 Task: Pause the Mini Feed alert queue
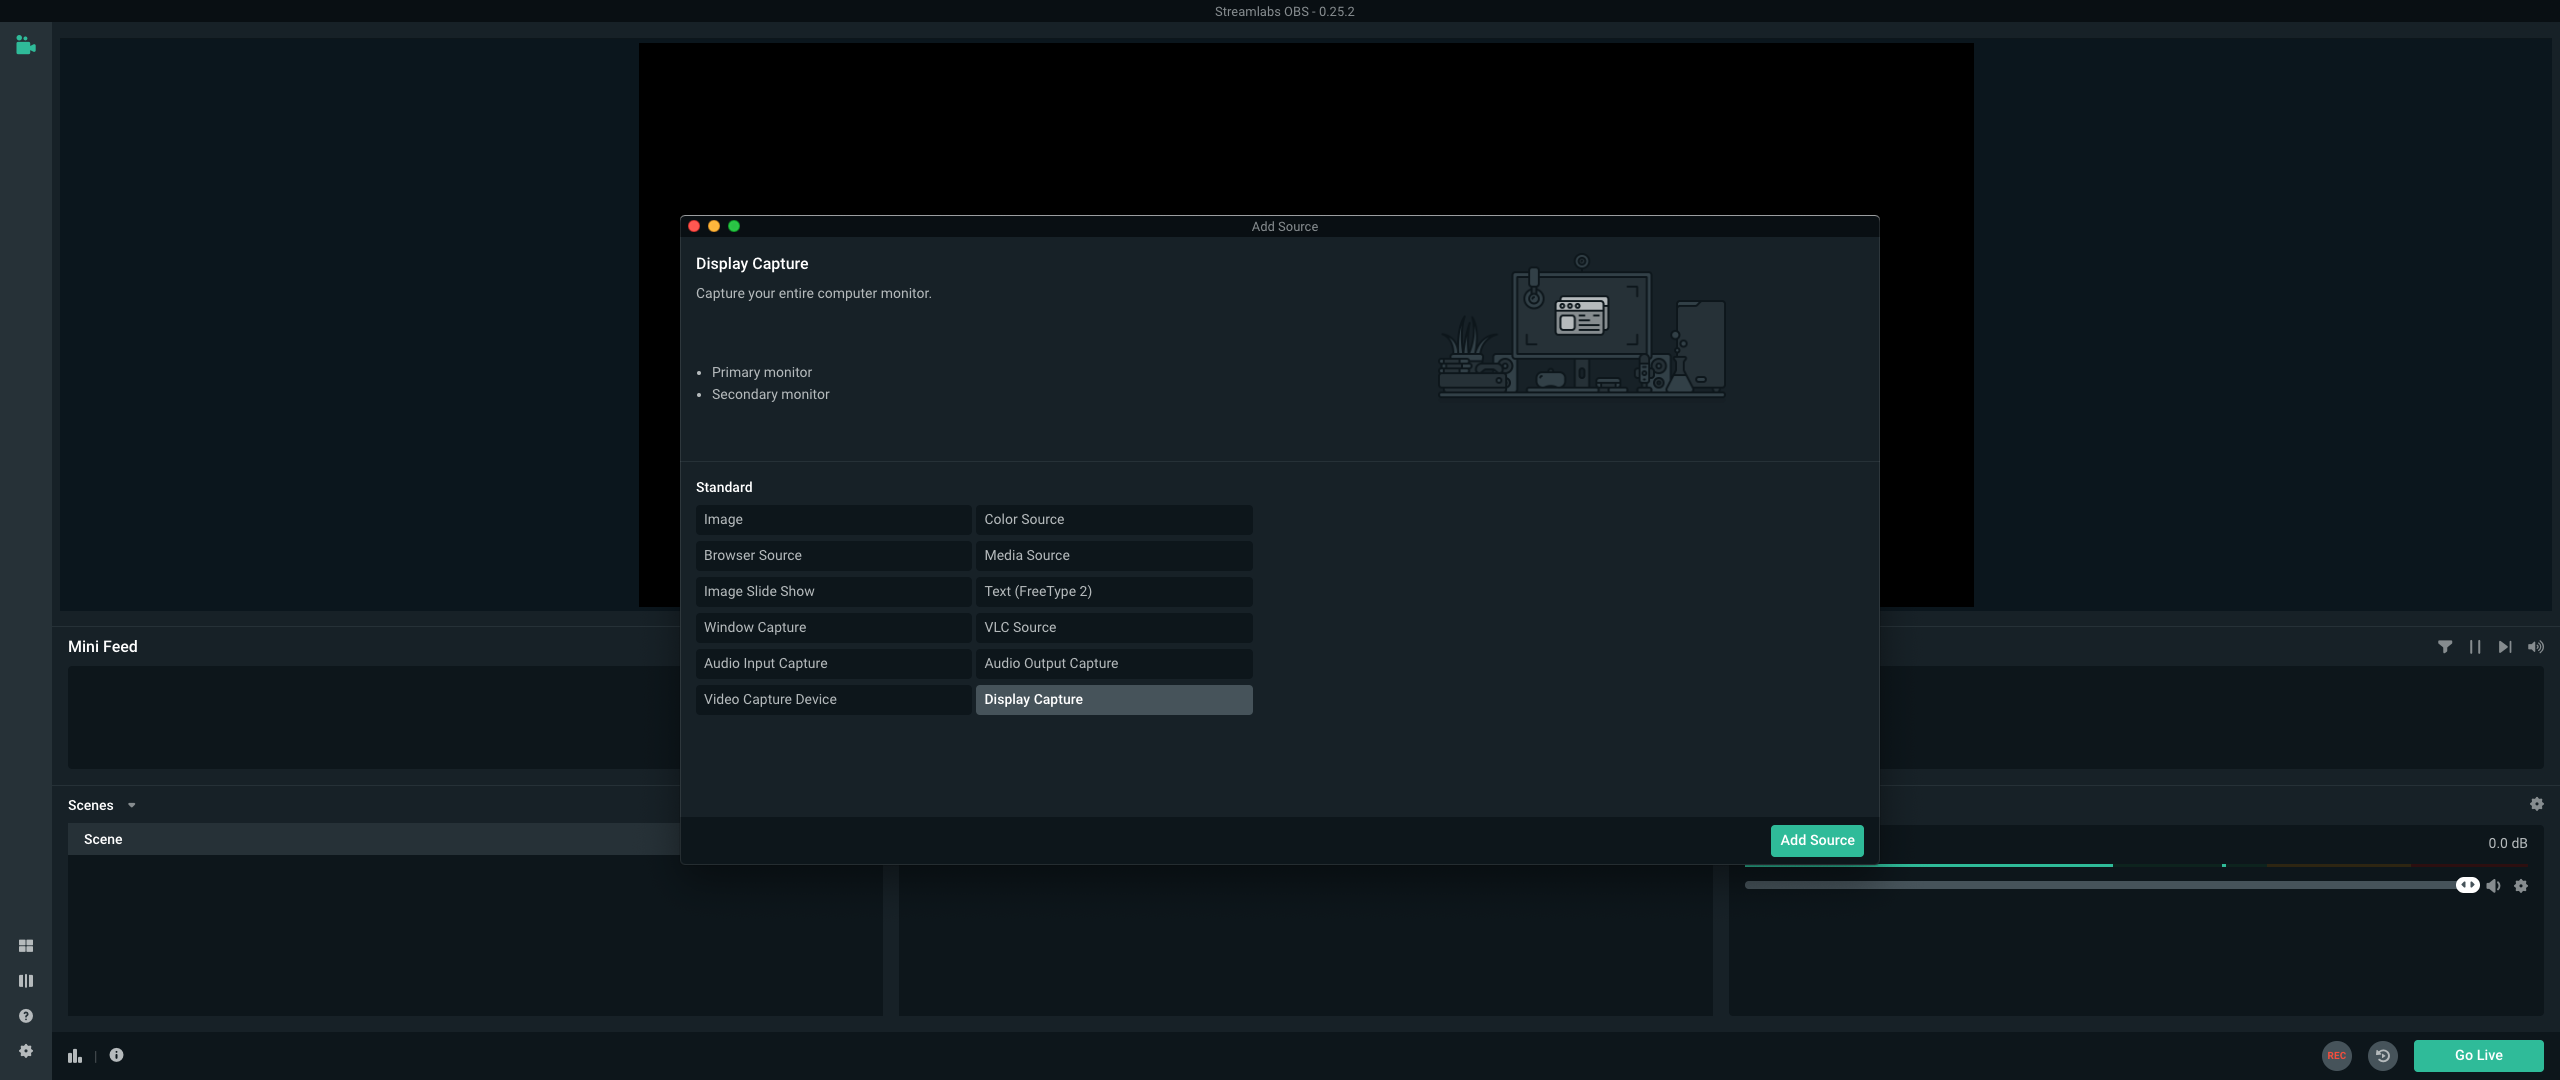(2475, 647)
